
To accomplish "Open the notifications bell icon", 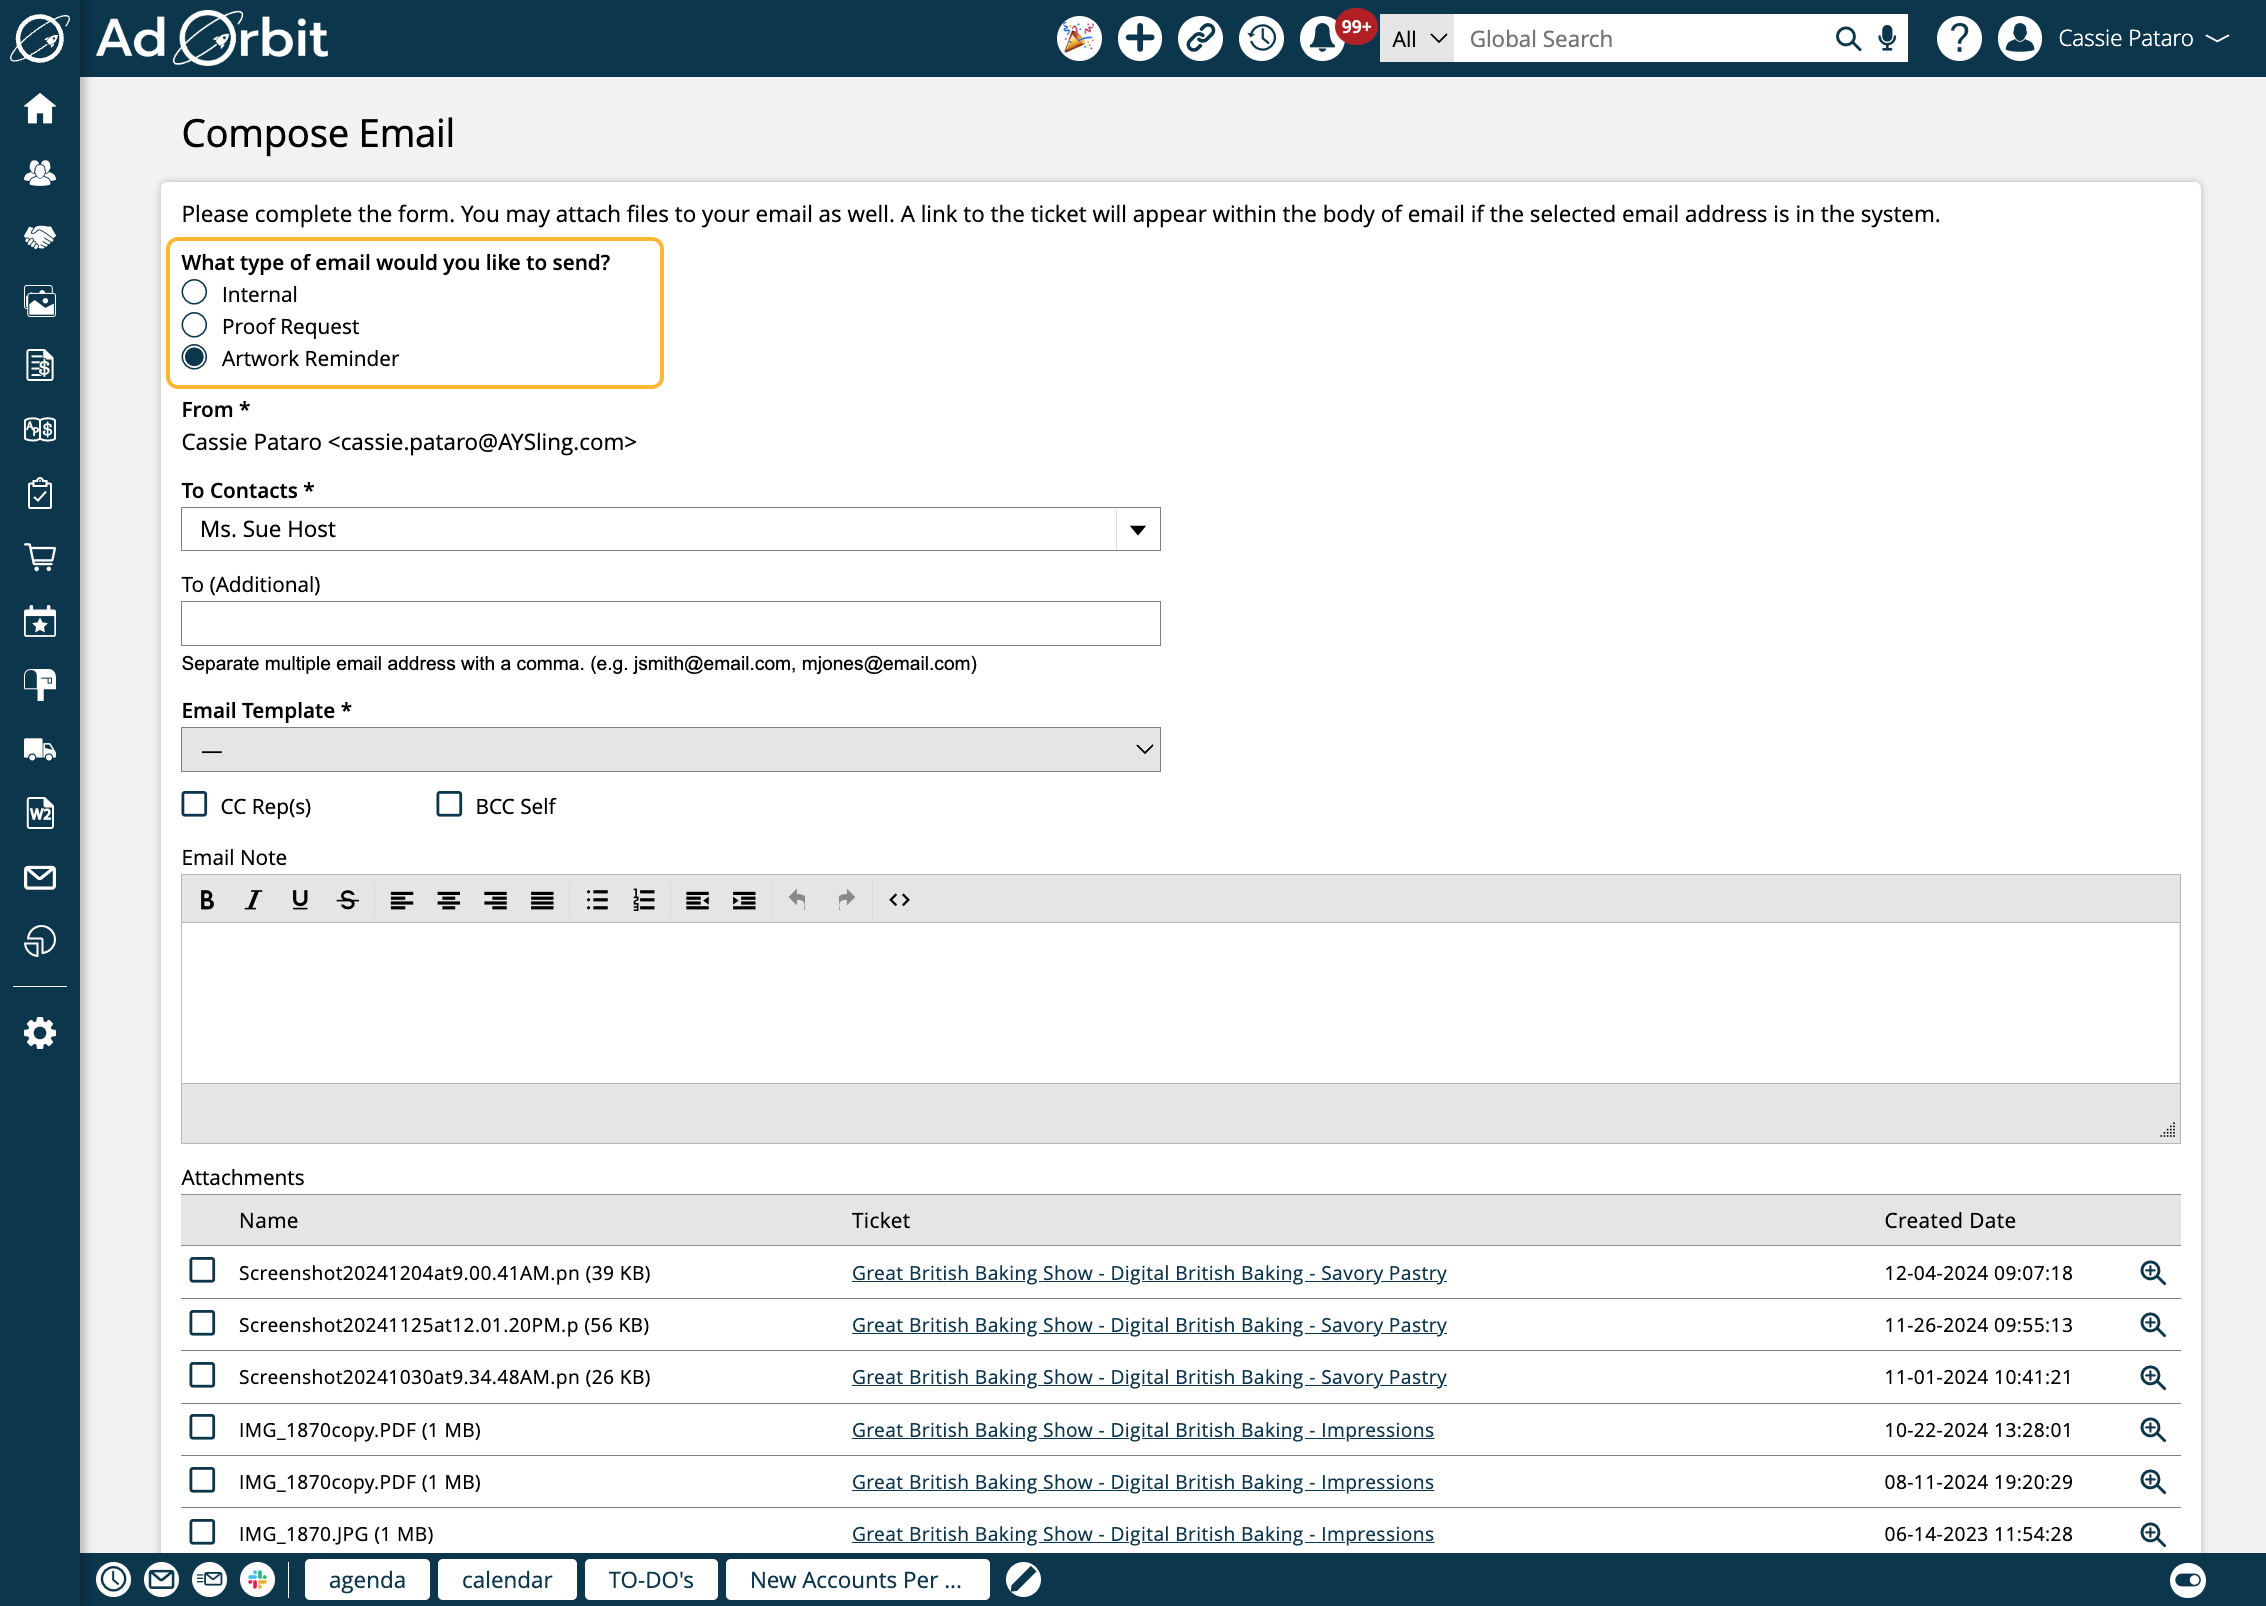I will click(1322, 39).
